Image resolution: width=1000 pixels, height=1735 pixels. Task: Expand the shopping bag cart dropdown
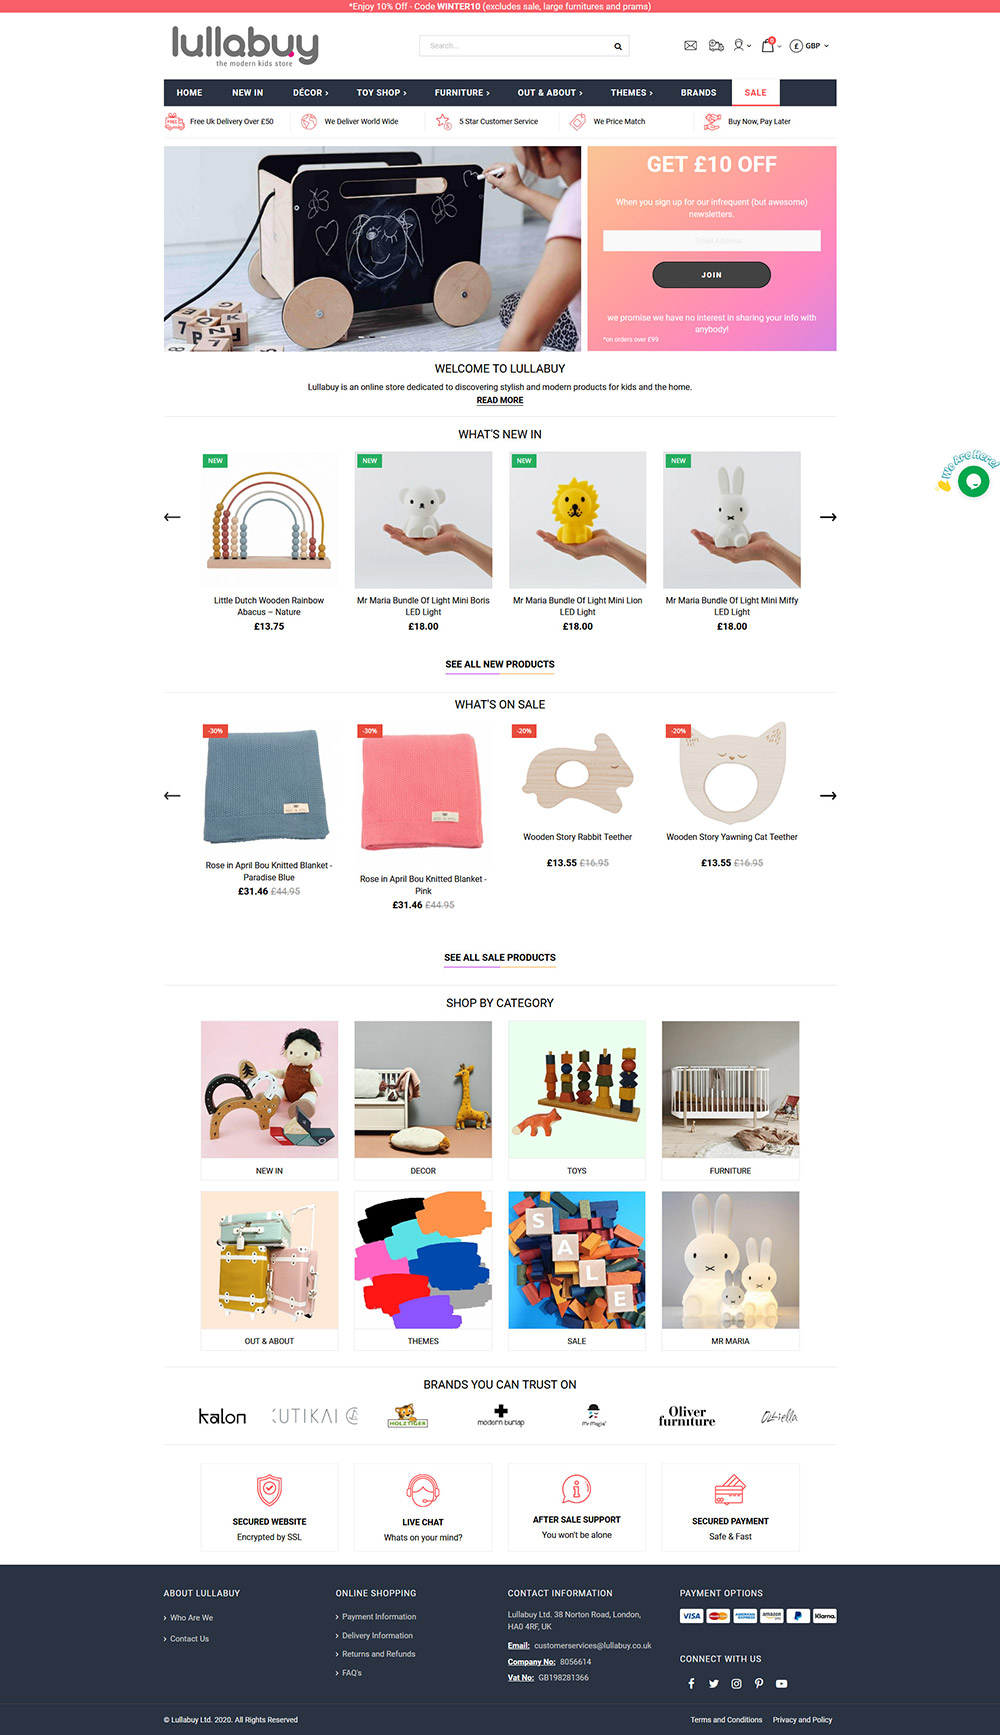click(771, 45)
